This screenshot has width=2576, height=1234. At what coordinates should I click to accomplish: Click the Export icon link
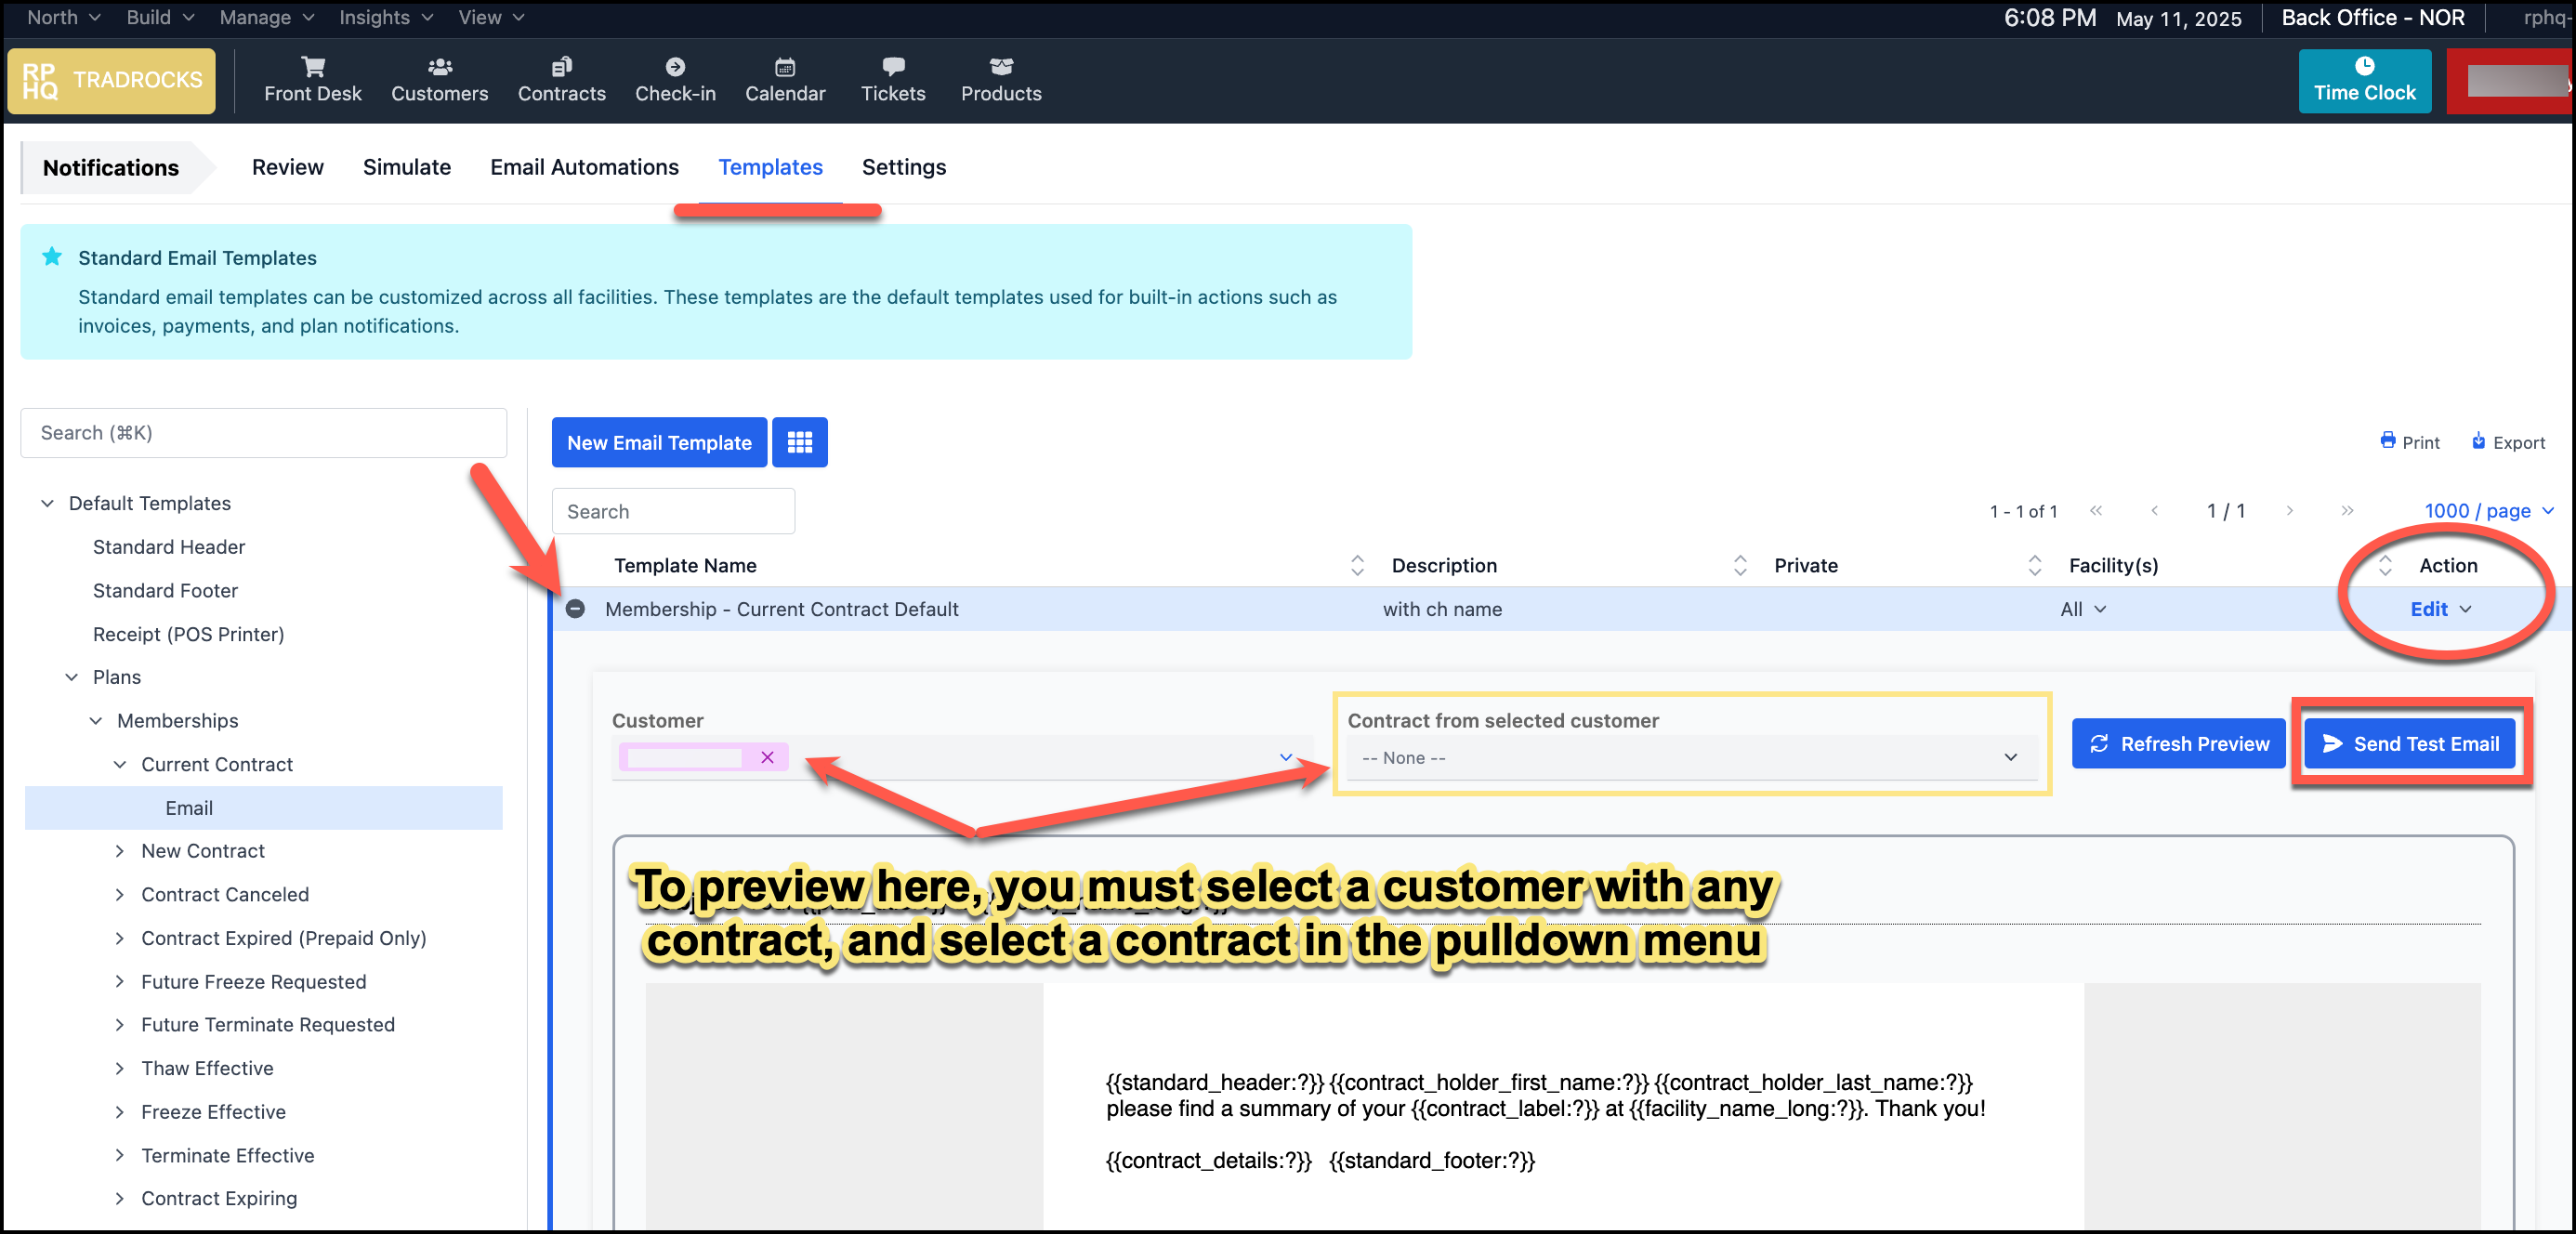2508,442
